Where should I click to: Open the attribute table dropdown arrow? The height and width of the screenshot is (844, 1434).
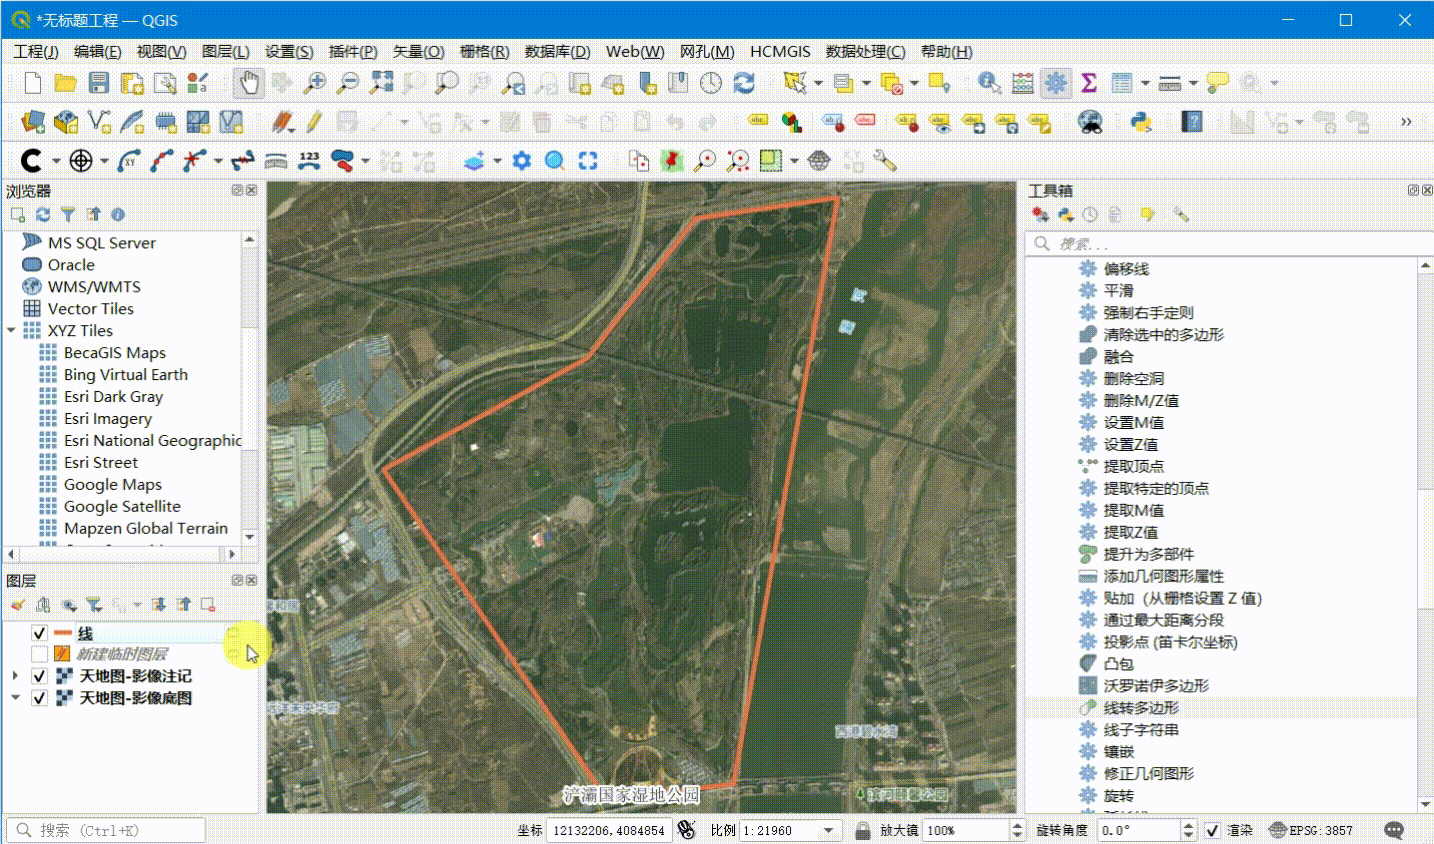(1145, 83)
